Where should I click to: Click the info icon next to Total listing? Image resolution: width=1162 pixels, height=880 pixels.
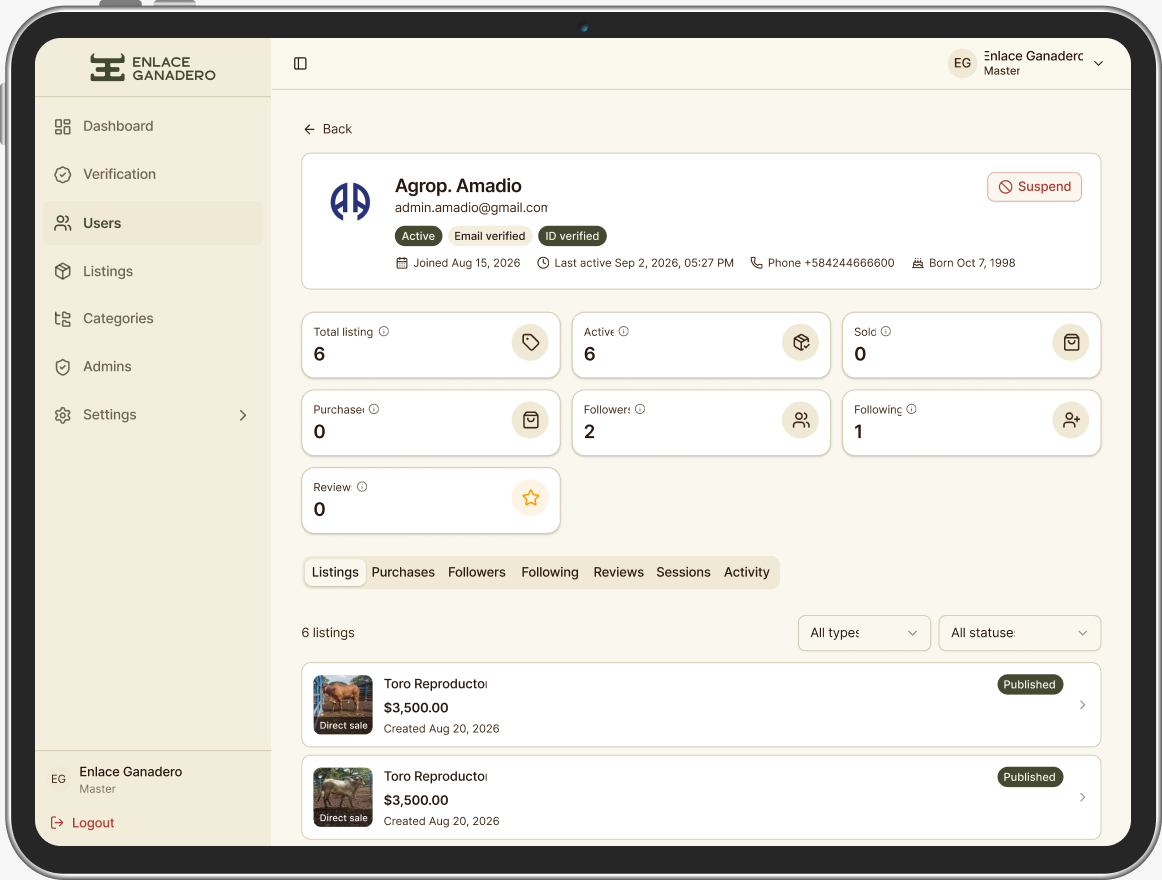coord(384,331)
